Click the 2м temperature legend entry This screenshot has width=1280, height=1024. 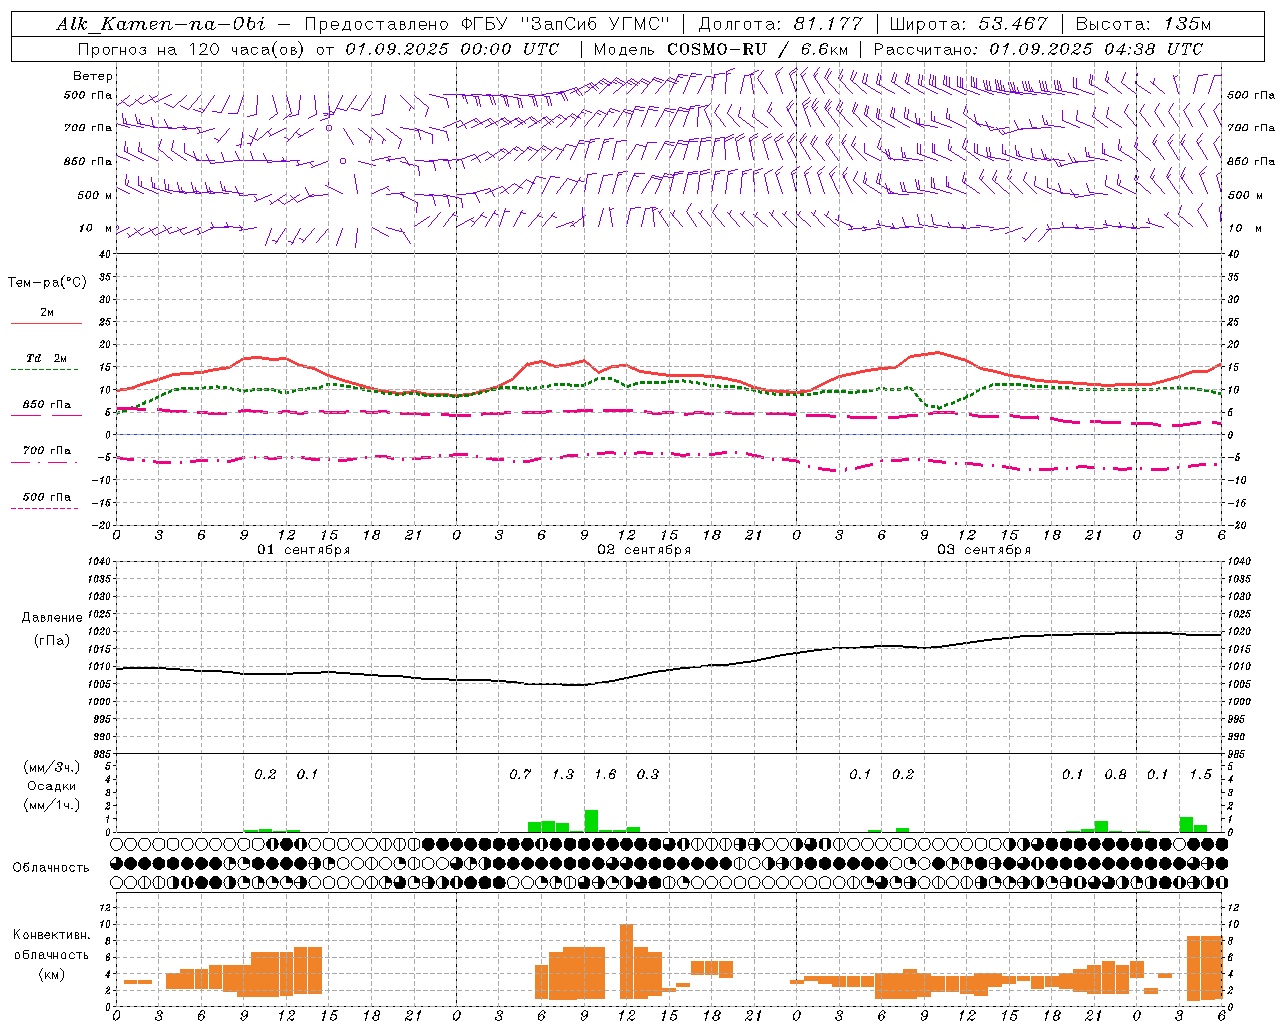tap(47, 313)
